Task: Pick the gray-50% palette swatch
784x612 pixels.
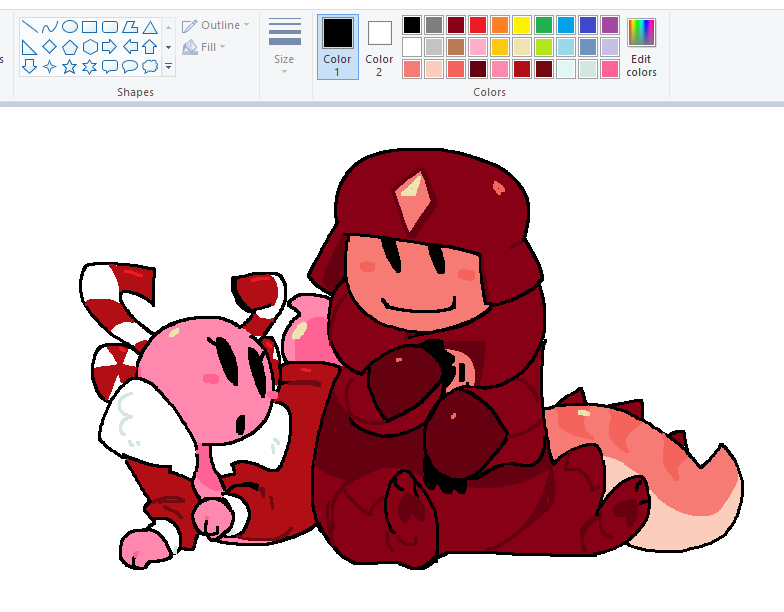Action: click(434, 25)
